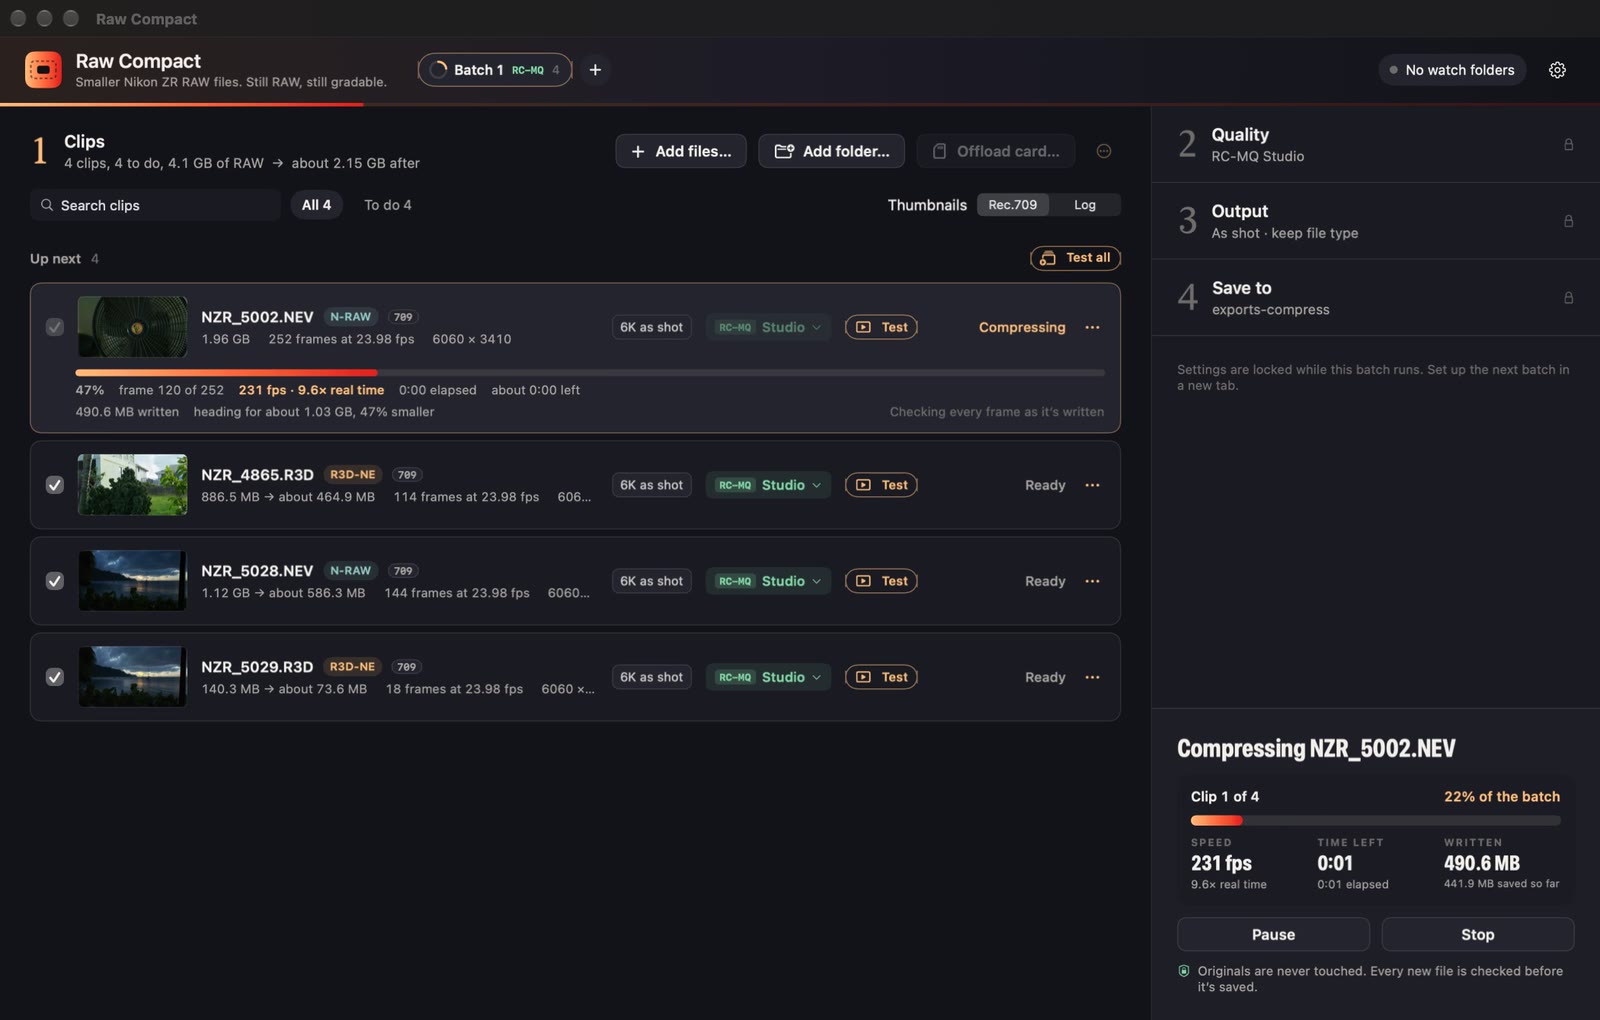The width and height of the screenshot is (1600, 1020).
Task: Open the RC-MQ Studio dropdown for NZR_5028.NEV
Action: pos(768,581)
